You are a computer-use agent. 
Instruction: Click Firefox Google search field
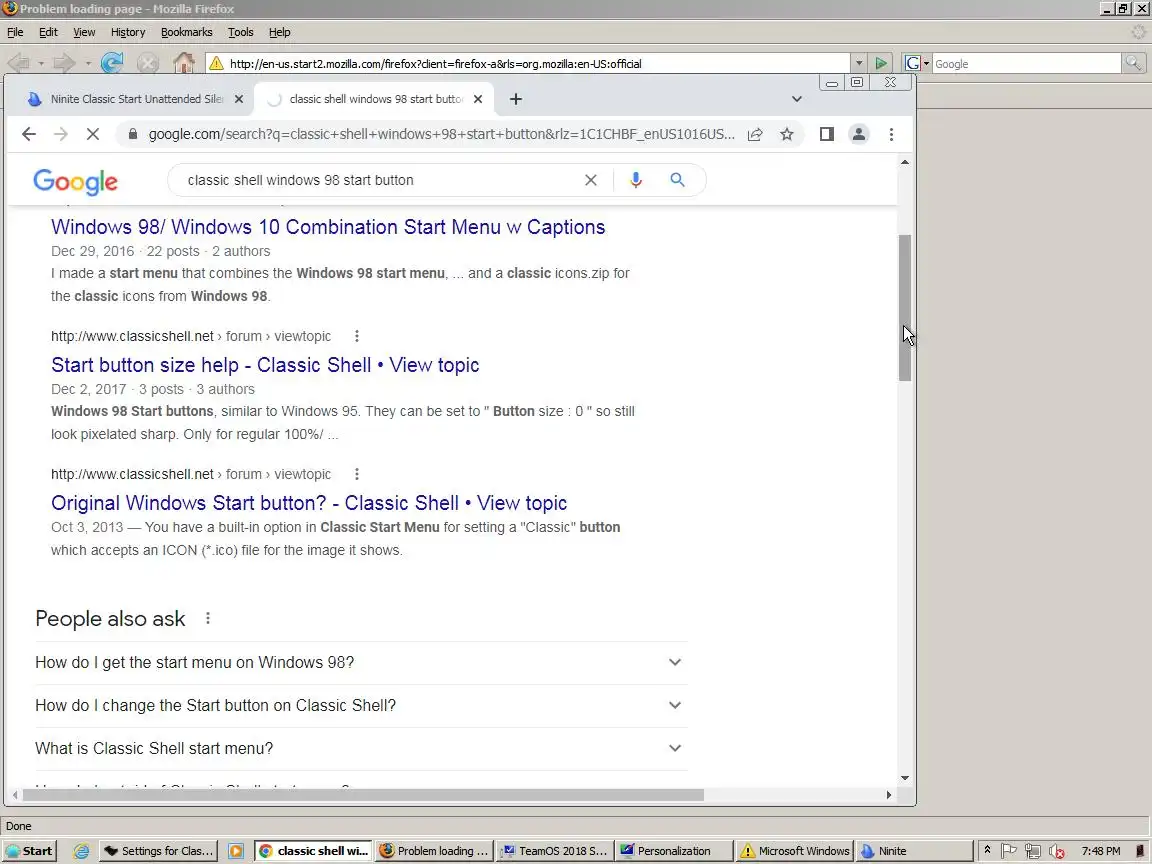[x=1026, y=64]
